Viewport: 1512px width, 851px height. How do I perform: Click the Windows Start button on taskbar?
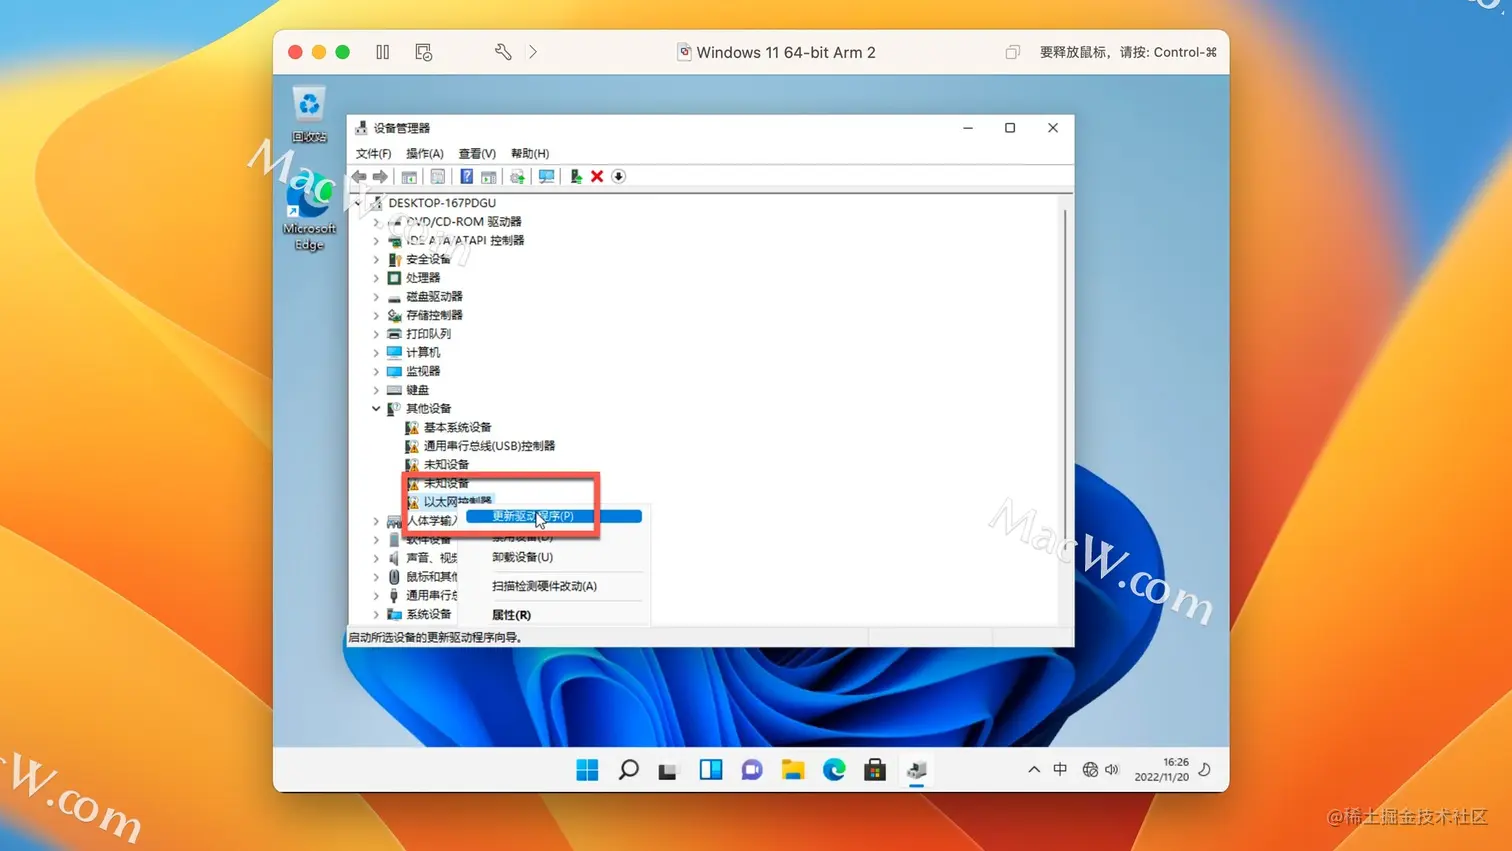[587, 769]
